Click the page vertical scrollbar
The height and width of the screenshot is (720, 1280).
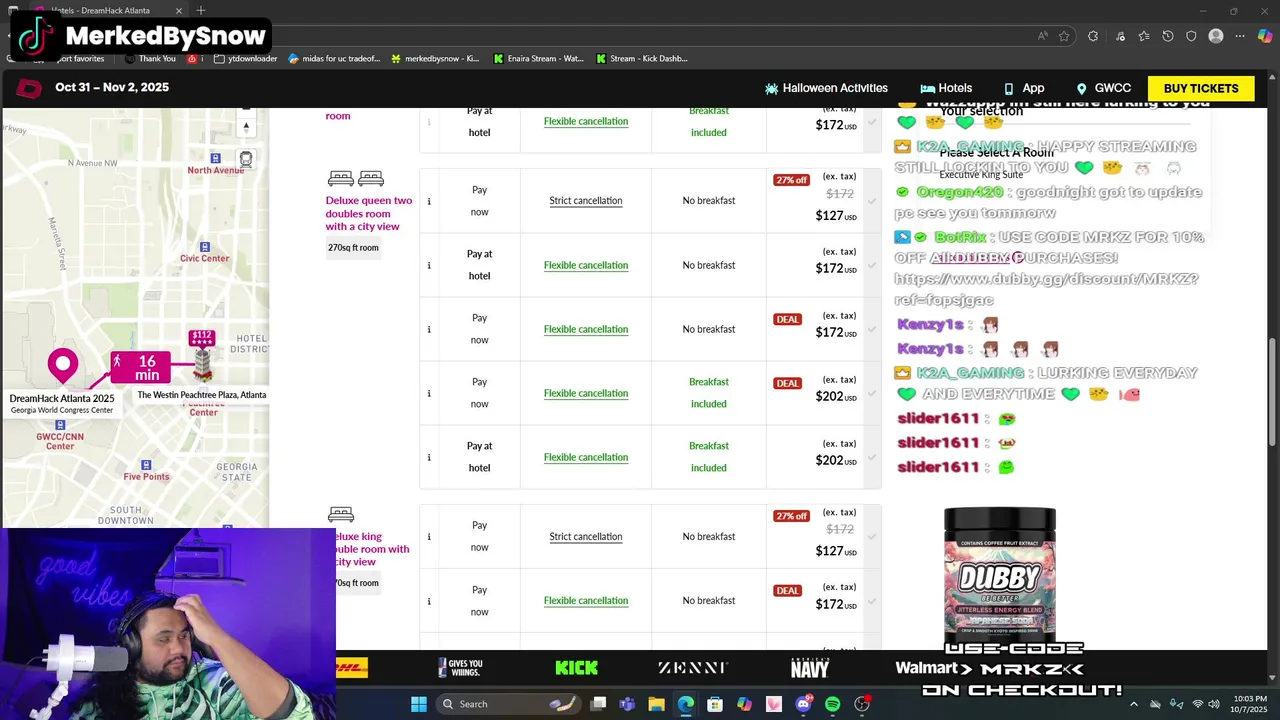[1273, 393]
